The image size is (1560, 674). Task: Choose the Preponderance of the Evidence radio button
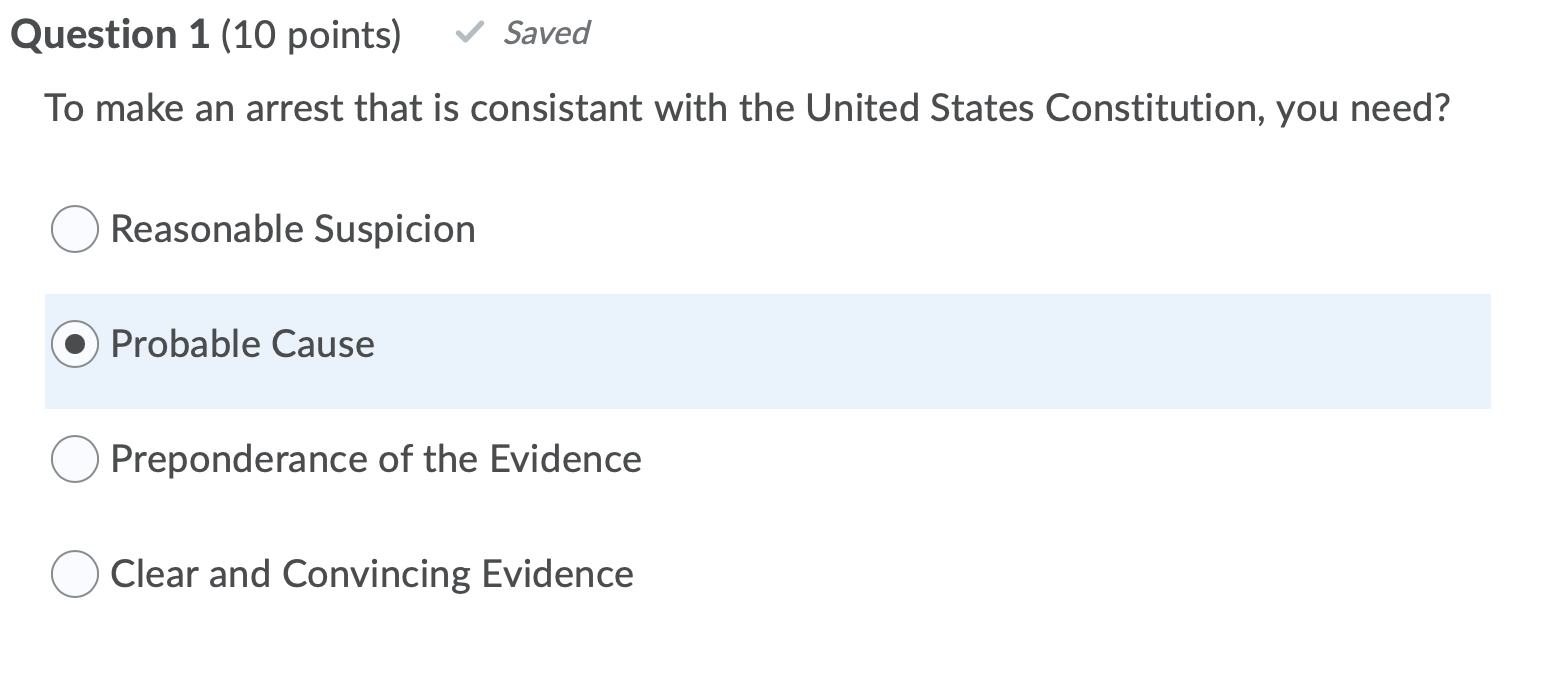[75, 459]
